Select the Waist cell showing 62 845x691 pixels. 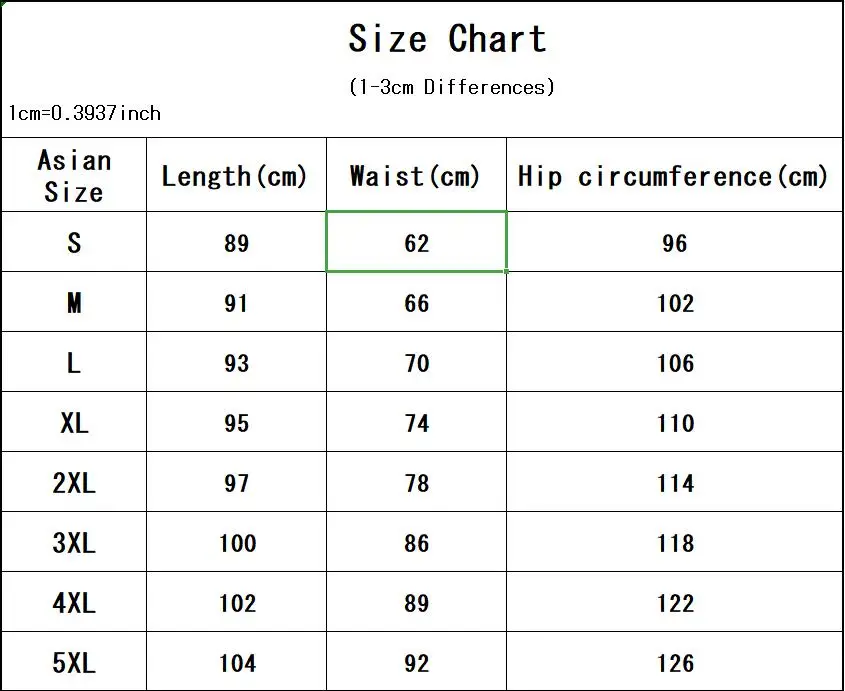pos(416,241)
